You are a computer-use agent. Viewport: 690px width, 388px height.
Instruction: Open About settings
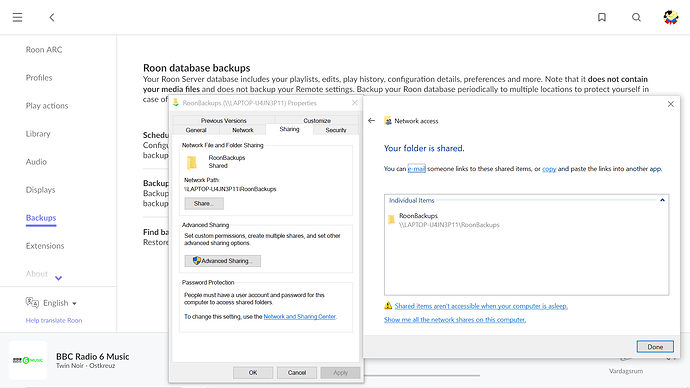[x=37, y=274]
